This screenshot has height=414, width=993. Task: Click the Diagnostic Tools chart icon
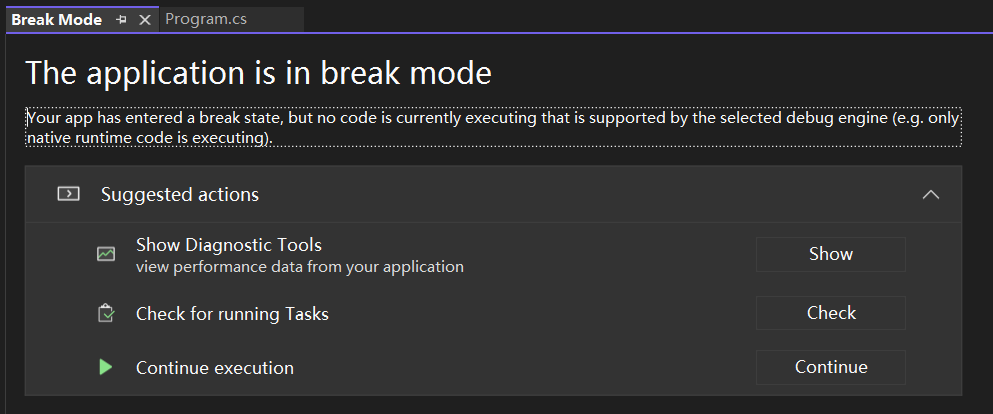pyautogui.click(x=106, y=254)
